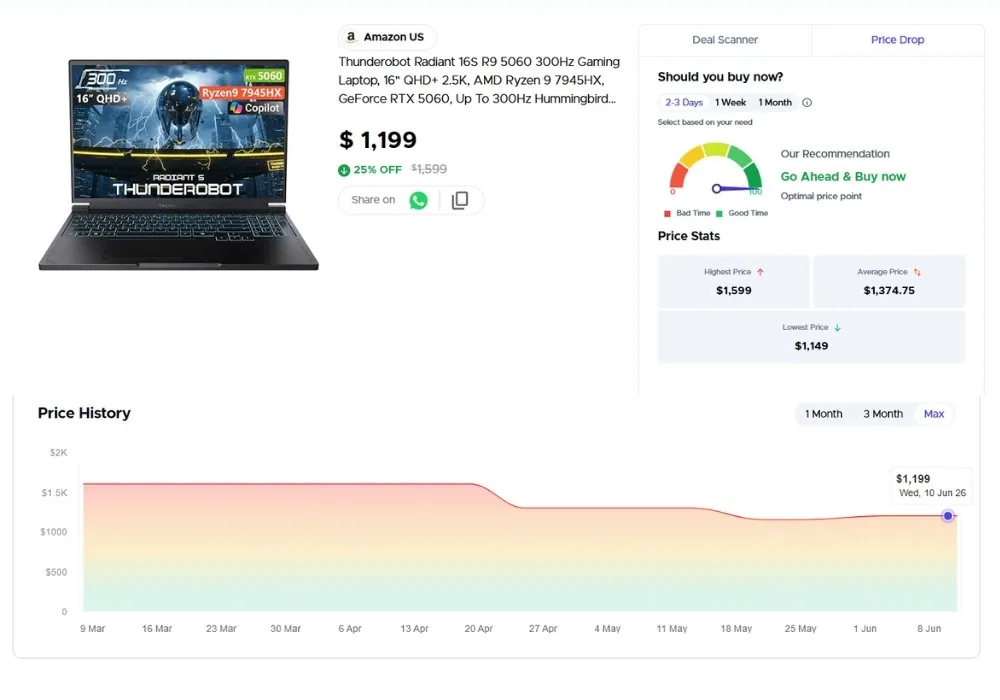Click the info icon next to 1 Month

pos(807,103)
